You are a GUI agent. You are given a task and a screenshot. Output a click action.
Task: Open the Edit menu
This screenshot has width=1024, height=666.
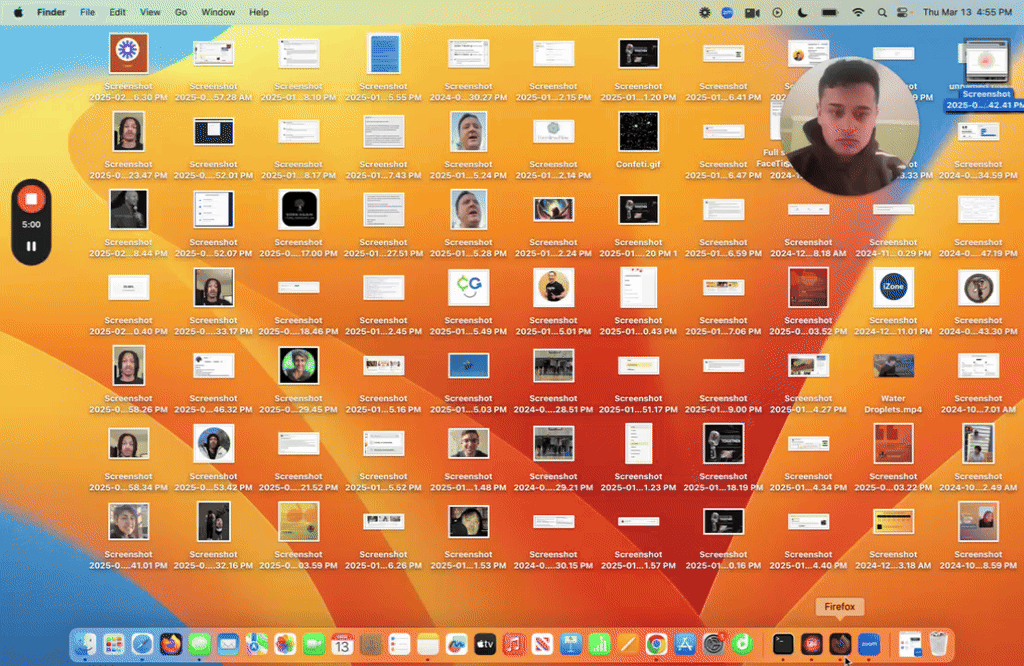[x=118, y=12]
